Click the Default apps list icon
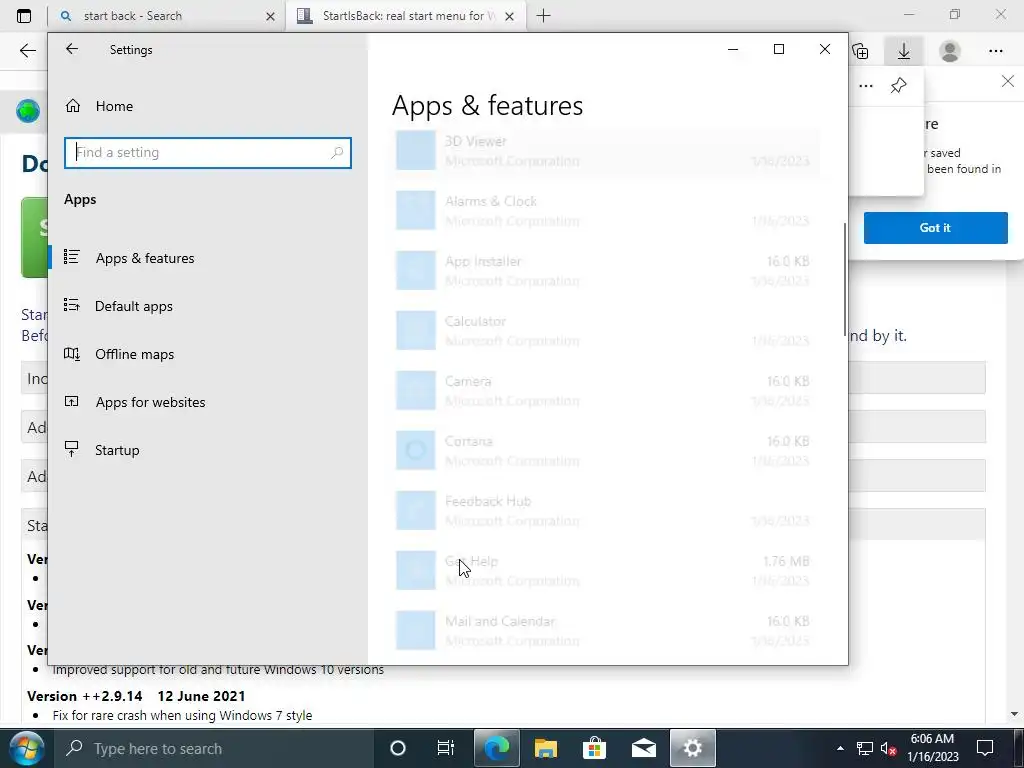 [x=72, y=305]
